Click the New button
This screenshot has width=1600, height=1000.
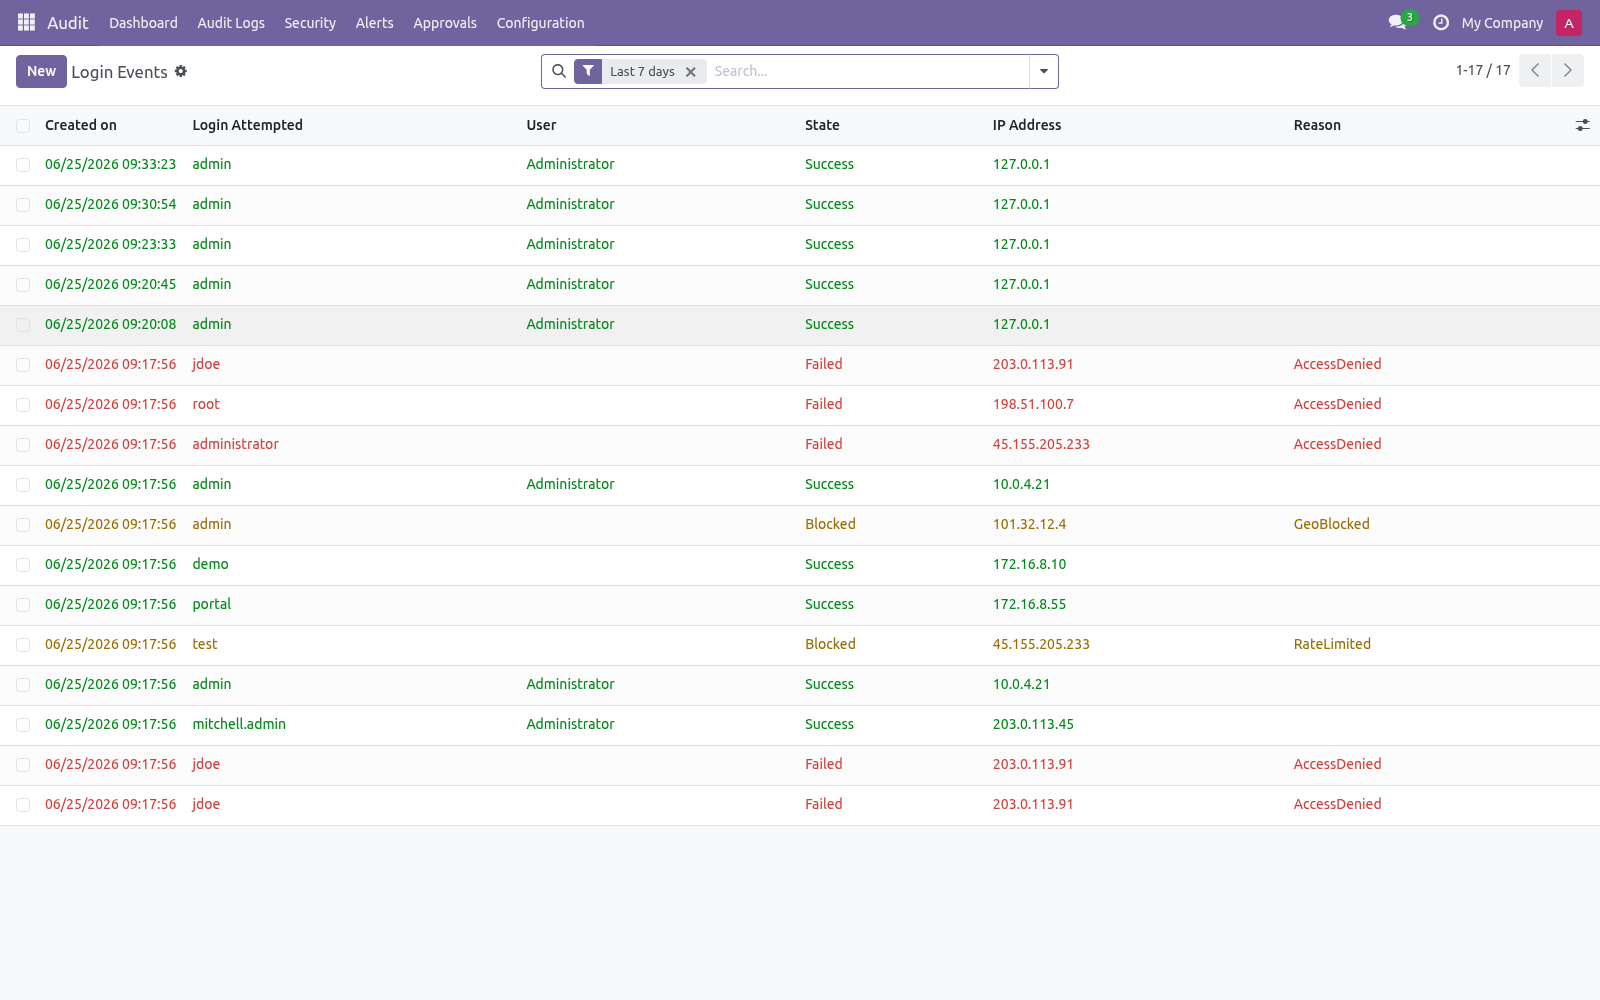coord(41,71)
